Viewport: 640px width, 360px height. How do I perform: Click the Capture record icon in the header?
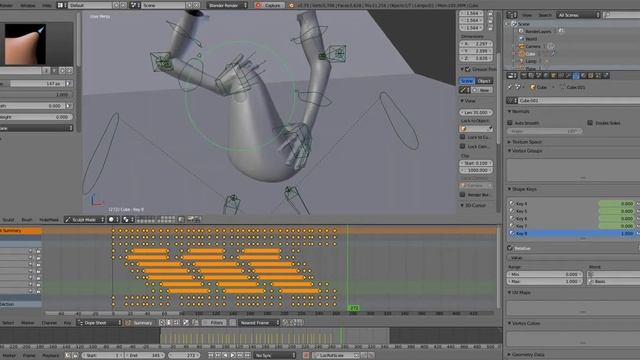(258, 6)
